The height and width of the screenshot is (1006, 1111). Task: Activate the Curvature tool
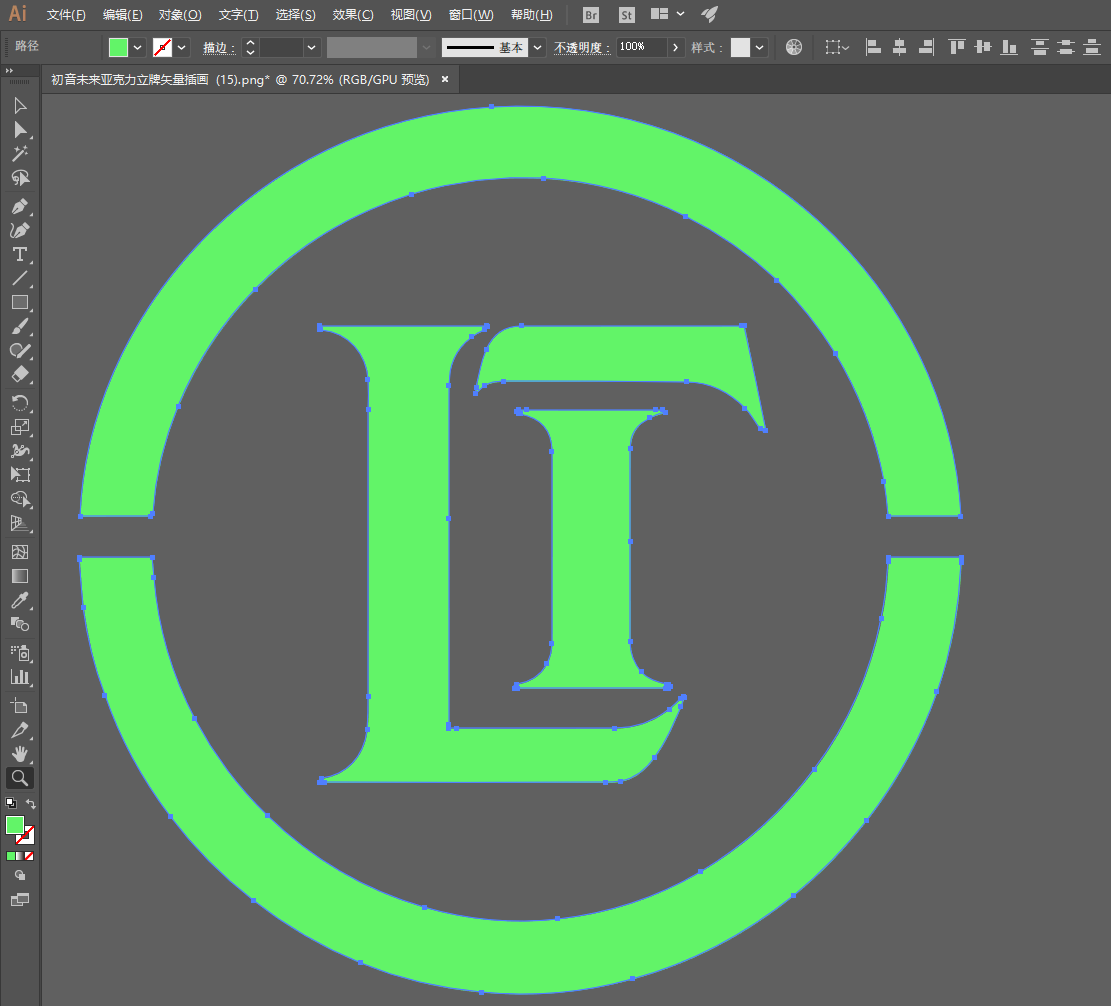click(x=20, y=230)
